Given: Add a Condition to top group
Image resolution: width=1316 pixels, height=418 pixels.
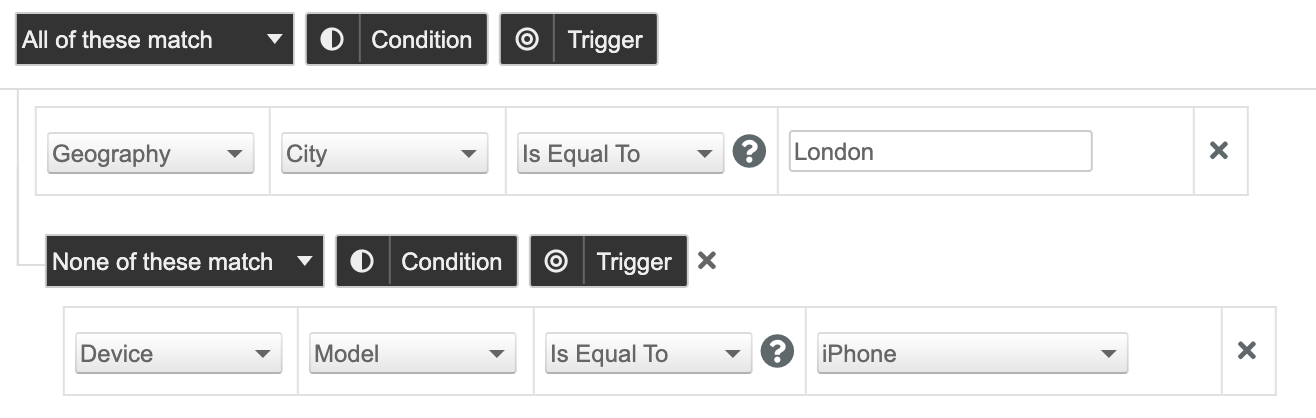Looking at the screenshot, I should tap(397, 40).
